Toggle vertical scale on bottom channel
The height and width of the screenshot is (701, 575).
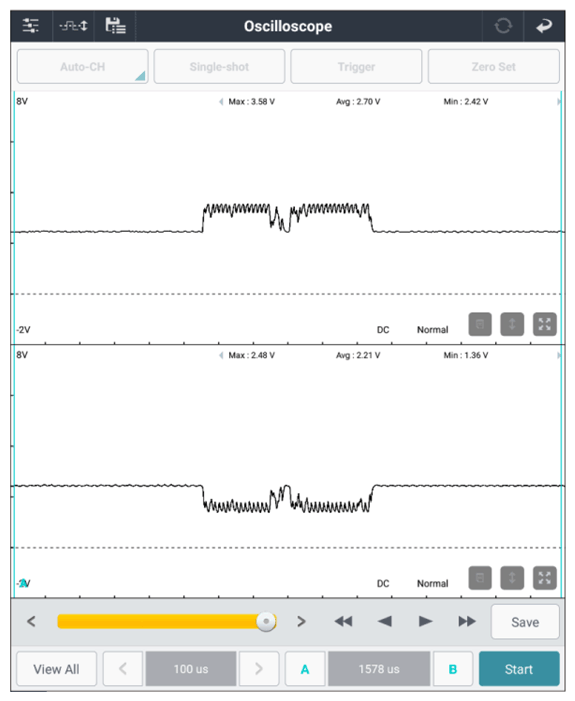[x=512, y=578]
